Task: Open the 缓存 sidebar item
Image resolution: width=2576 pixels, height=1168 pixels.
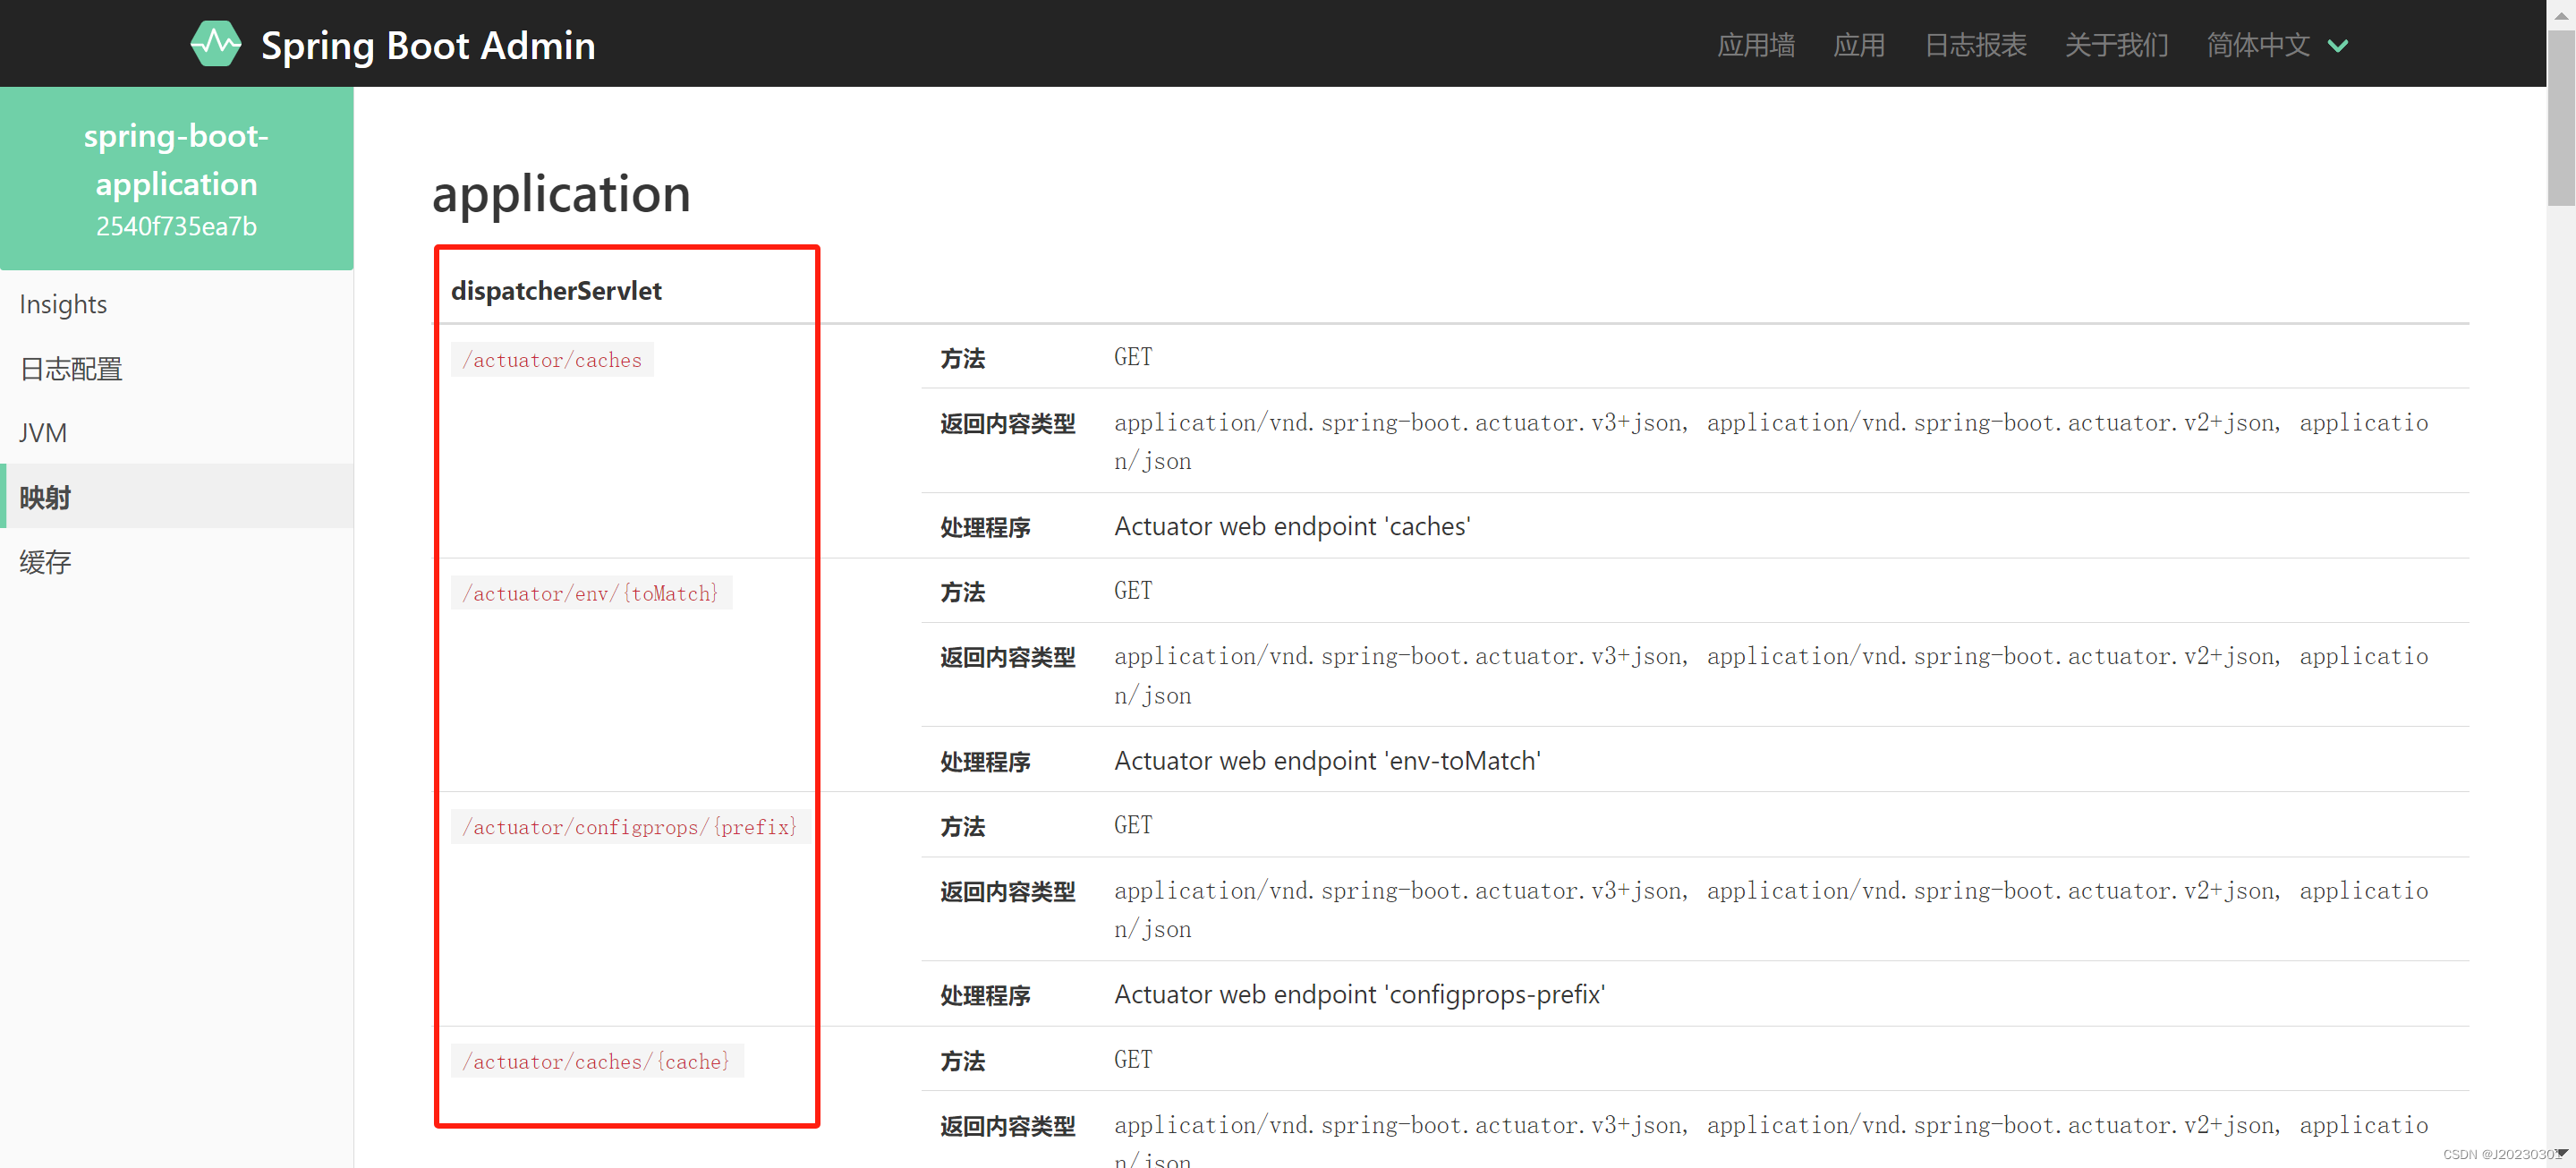Action: (x=45, y=562)
